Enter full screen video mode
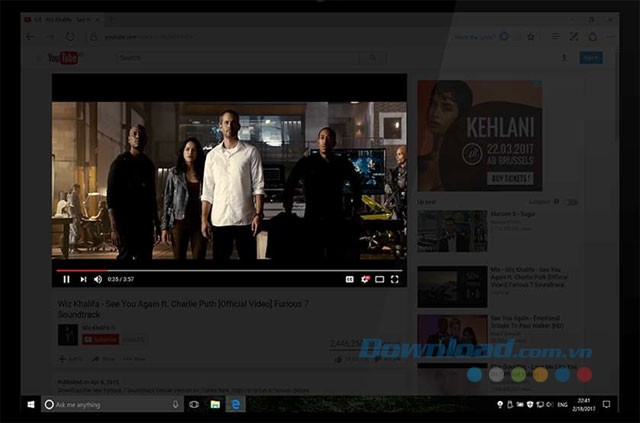This screenshot has height=423, width=640. (395, 280)
